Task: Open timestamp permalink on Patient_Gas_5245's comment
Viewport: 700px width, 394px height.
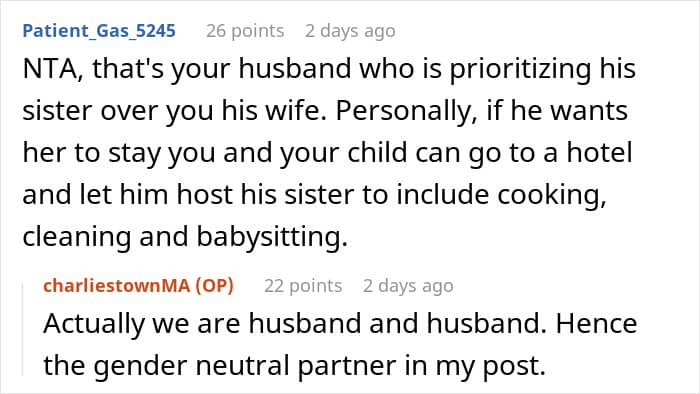Action: pyautogui.click(x=350, y=31)
